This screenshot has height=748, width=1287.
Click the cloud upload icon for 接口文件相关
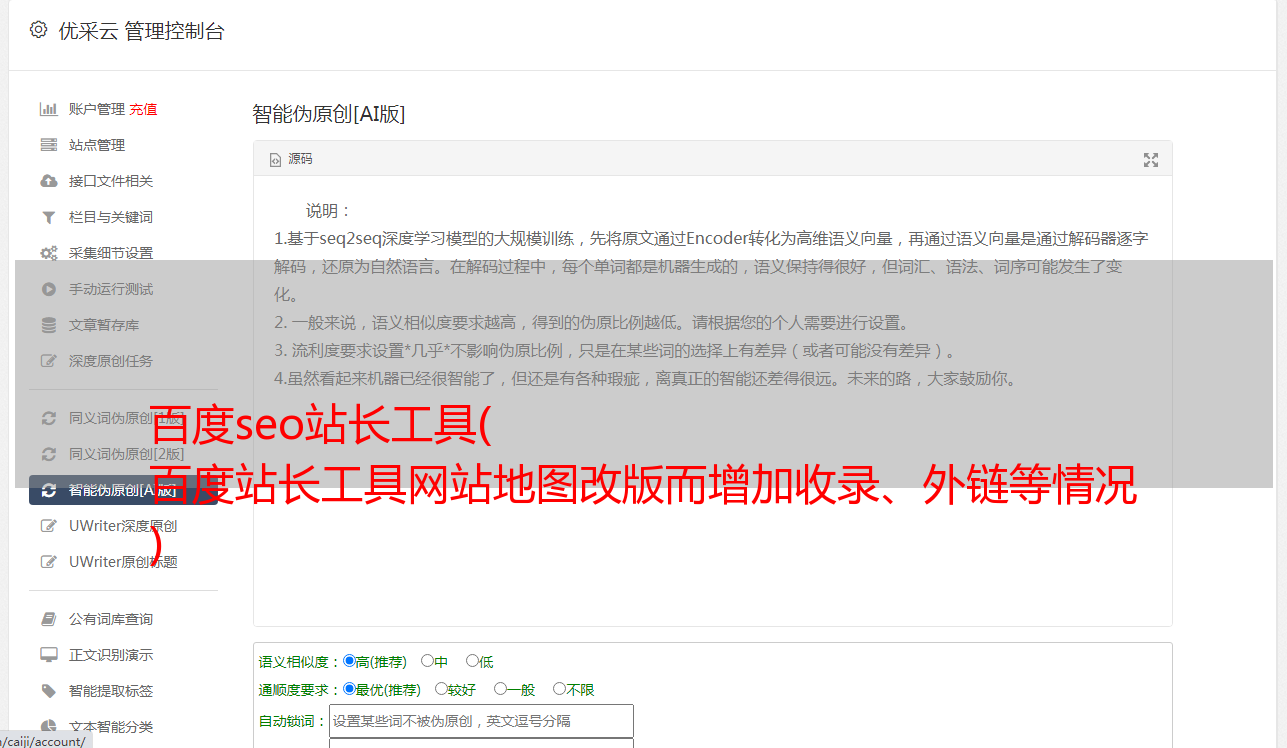tap(48, 181)
